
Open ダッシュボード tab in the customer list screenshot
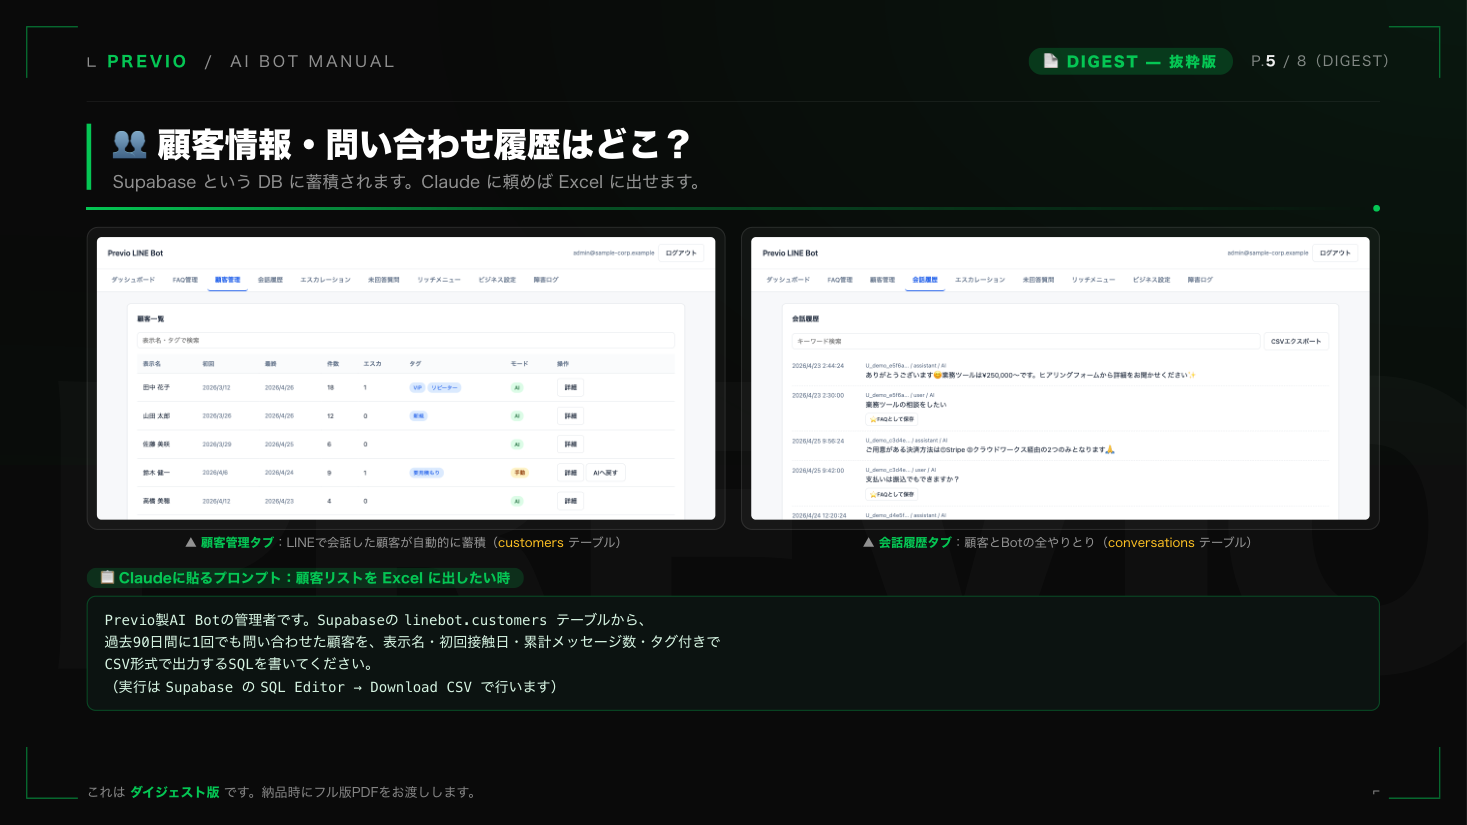pyautogui.click(x=133, y=280)
